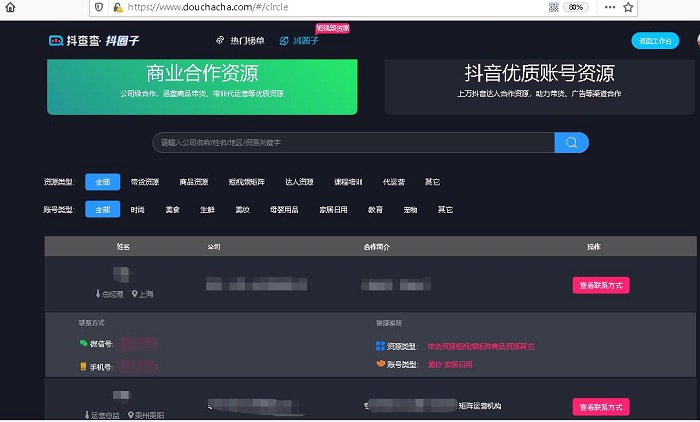Filter resource type by 课程培训

pyautogui.click(x=348, y=182)
